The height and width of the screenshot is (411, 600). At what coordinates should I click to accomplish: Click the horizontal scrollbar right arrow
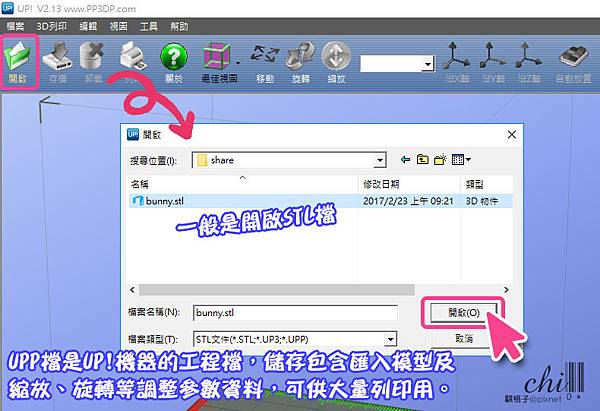506,290
